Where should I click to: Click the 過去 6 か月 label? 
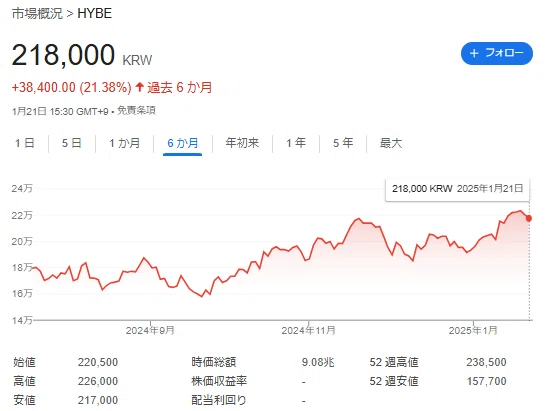[179, 87]
